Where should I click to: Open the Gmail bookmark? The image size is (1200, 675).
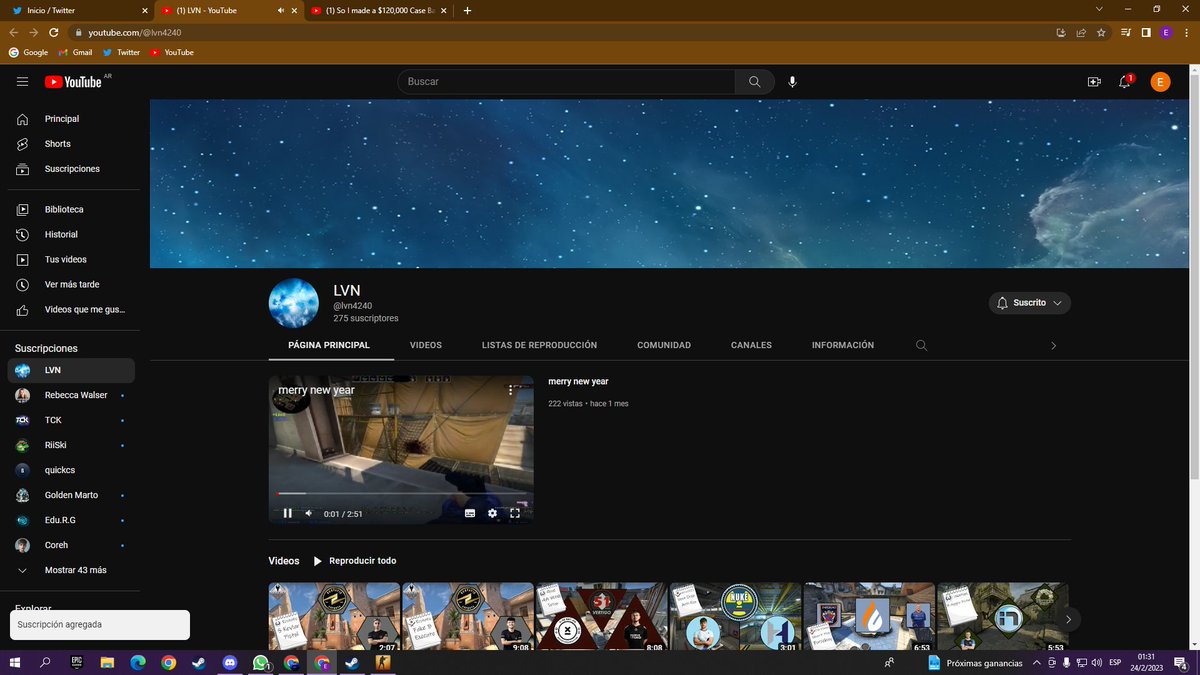coord(75,52)
